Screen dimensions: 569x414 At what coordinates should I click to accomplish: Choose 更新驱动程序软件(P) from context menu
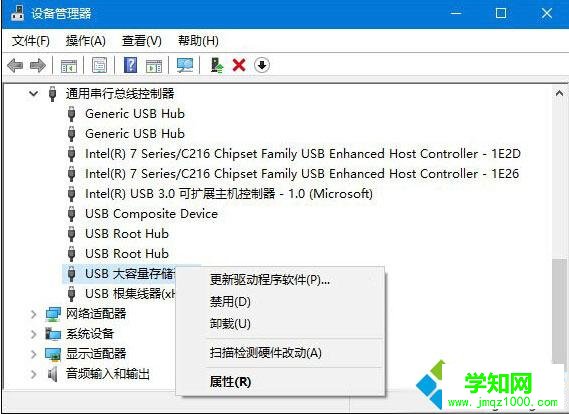tap(270, 280)
